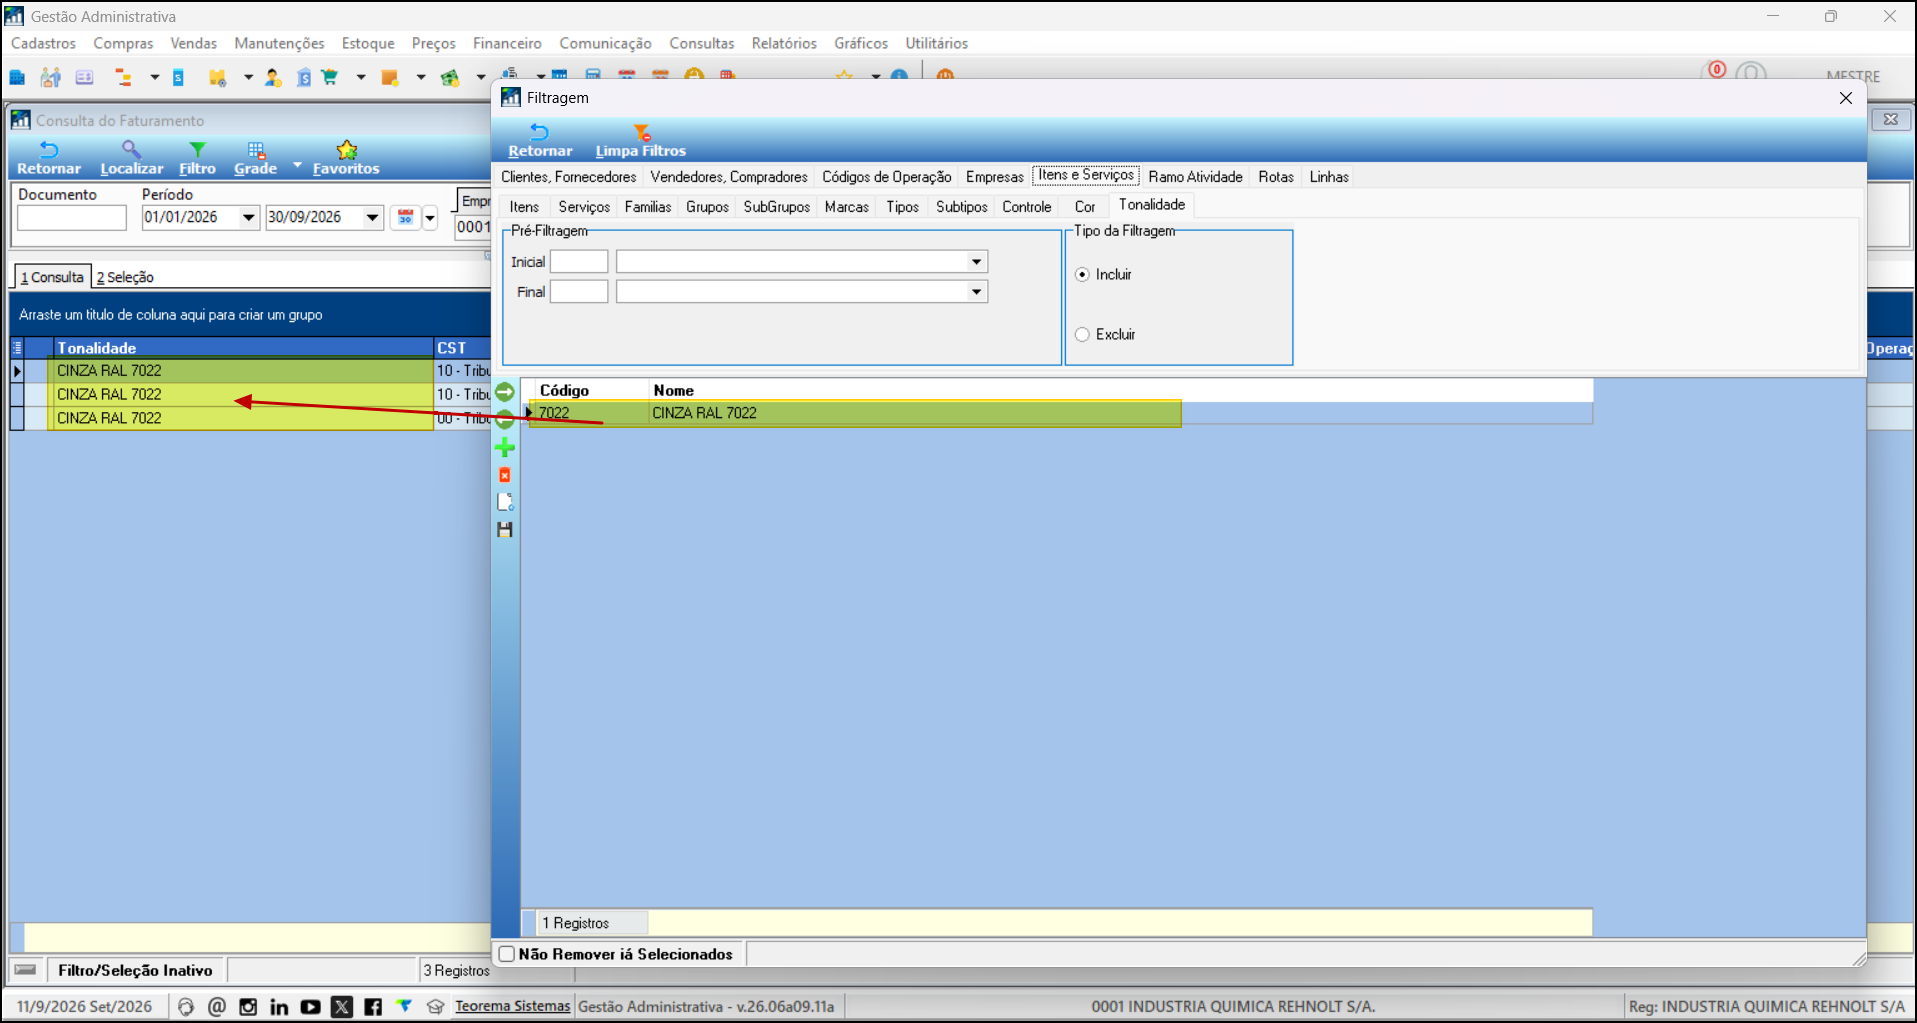The image size is (1917, 1023).
Task: Expand the Final pré-filtragem dropdown
Action: coord(976,292)
